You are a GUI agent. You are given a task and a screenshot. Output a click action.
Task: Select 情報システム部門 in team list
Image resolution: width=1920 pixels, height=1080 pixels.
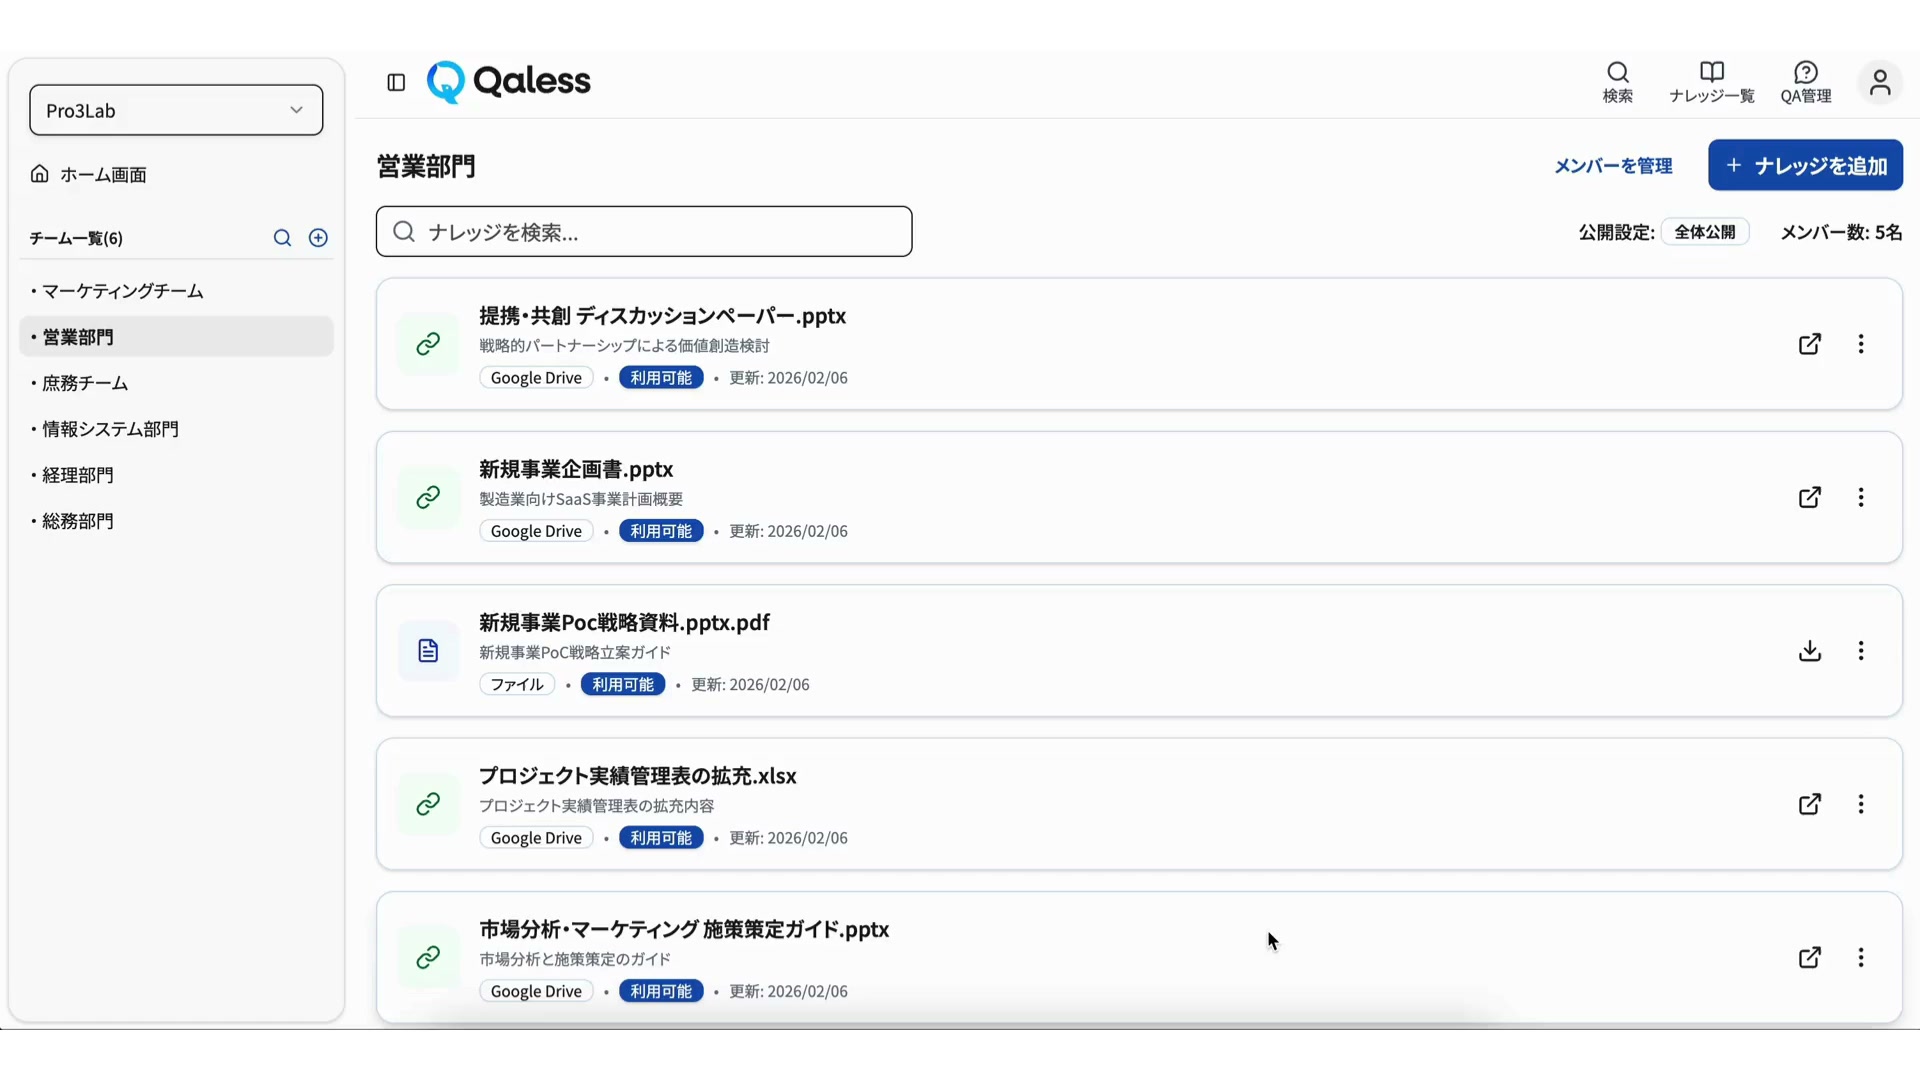tap(110, 429)
